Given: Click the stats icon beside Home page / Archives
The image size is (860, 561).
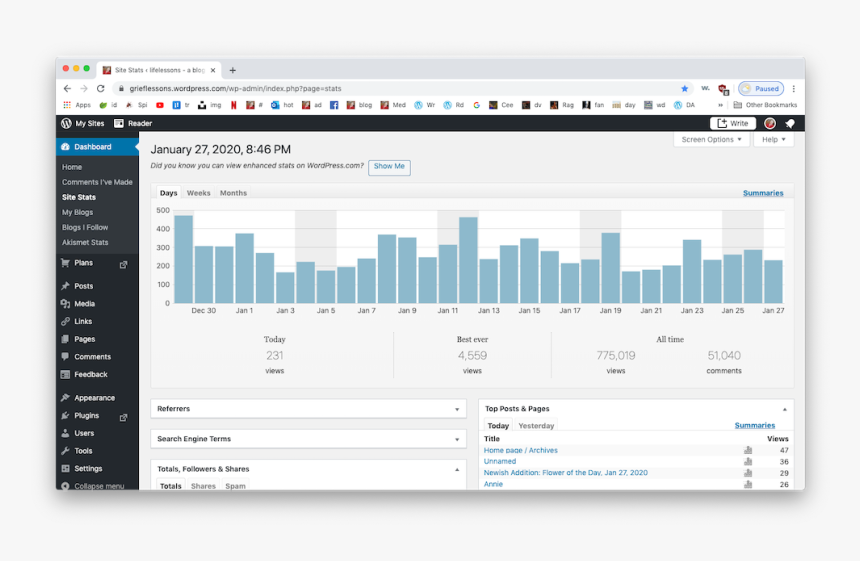Looking at the screenshot, I should pyautogui.click(x=748, y=451).
